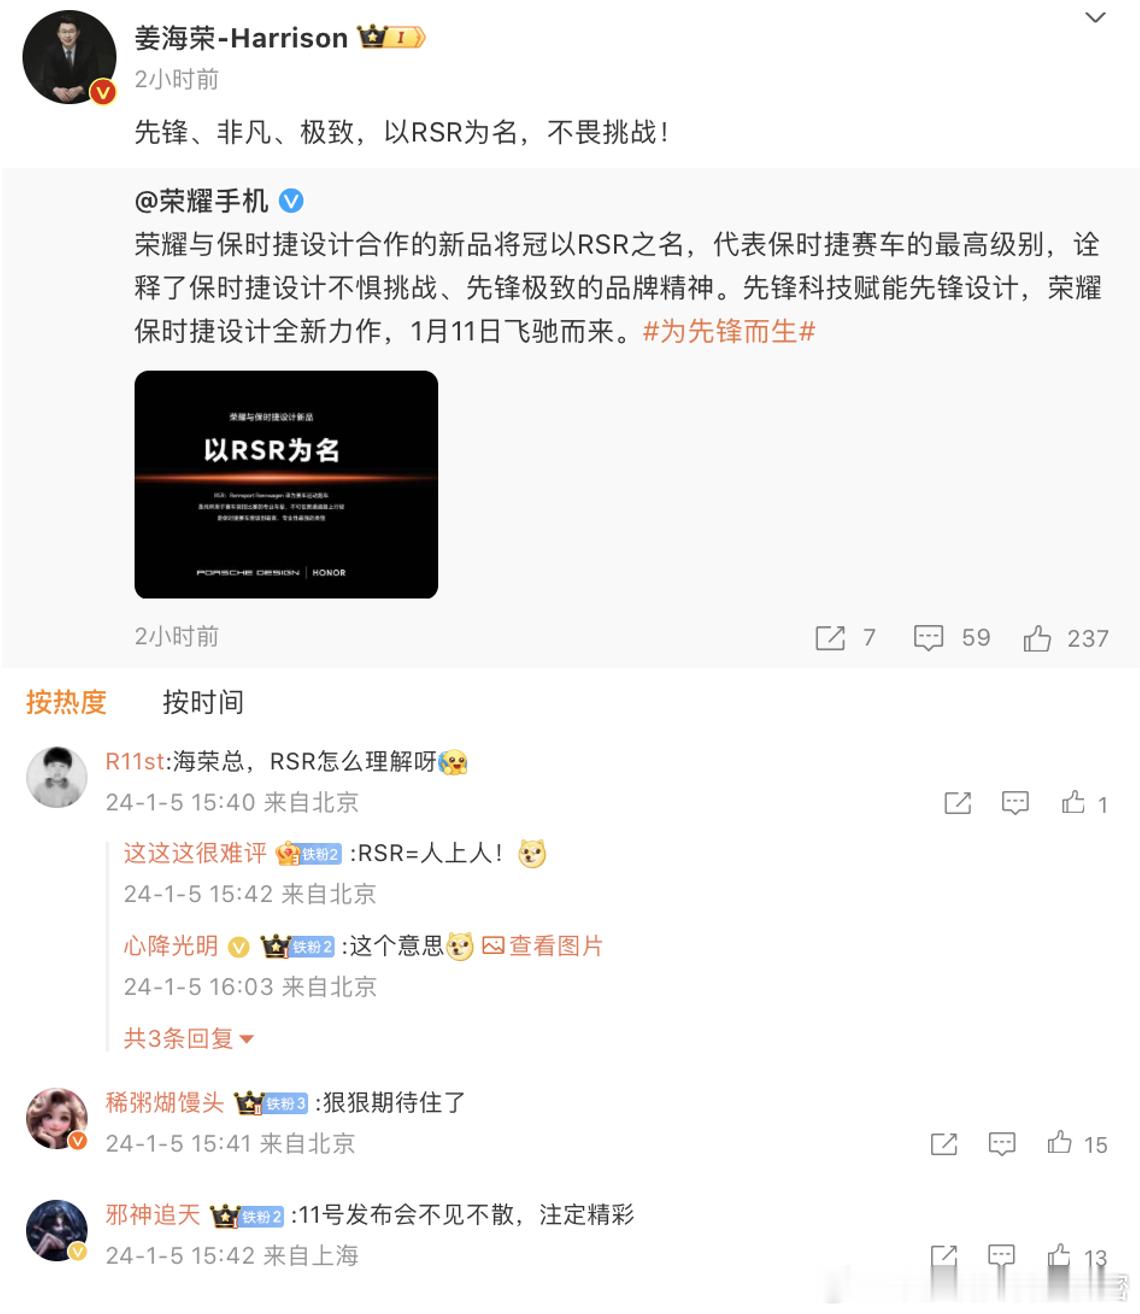
Task: Open the #为先锋而生# hashtag link
Action: [x=729, y=331]
